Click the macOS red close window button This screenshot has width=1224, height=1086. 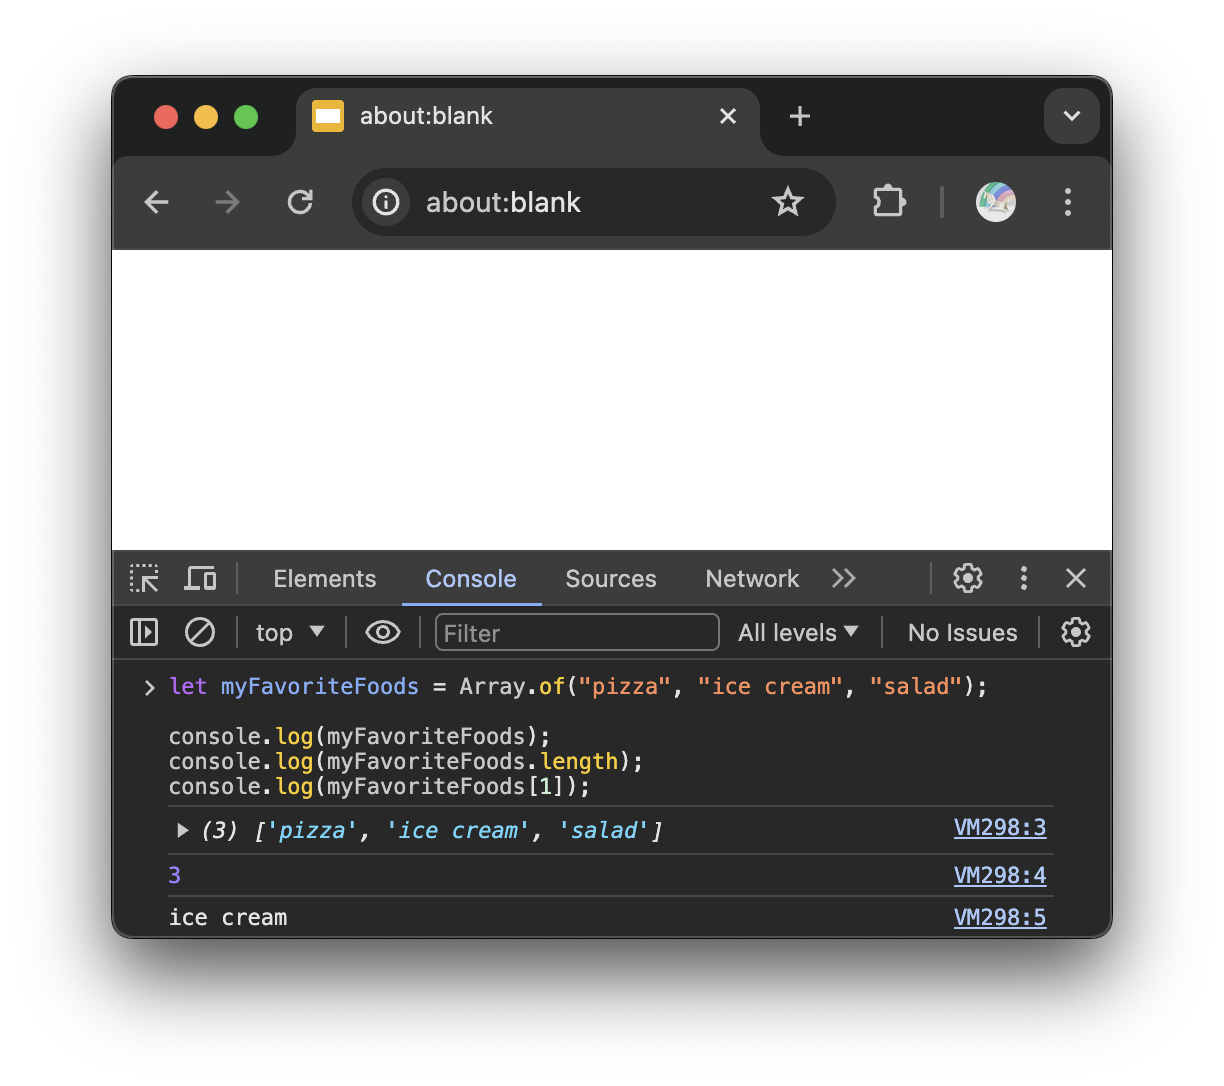coord(166,117)
